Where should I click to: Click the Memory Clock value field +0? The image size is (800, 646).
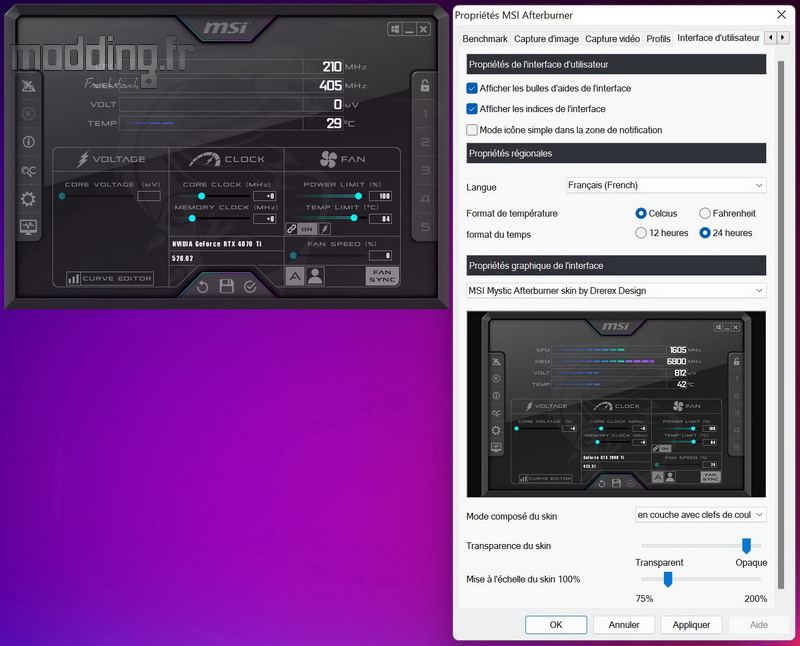coord(265,218)
